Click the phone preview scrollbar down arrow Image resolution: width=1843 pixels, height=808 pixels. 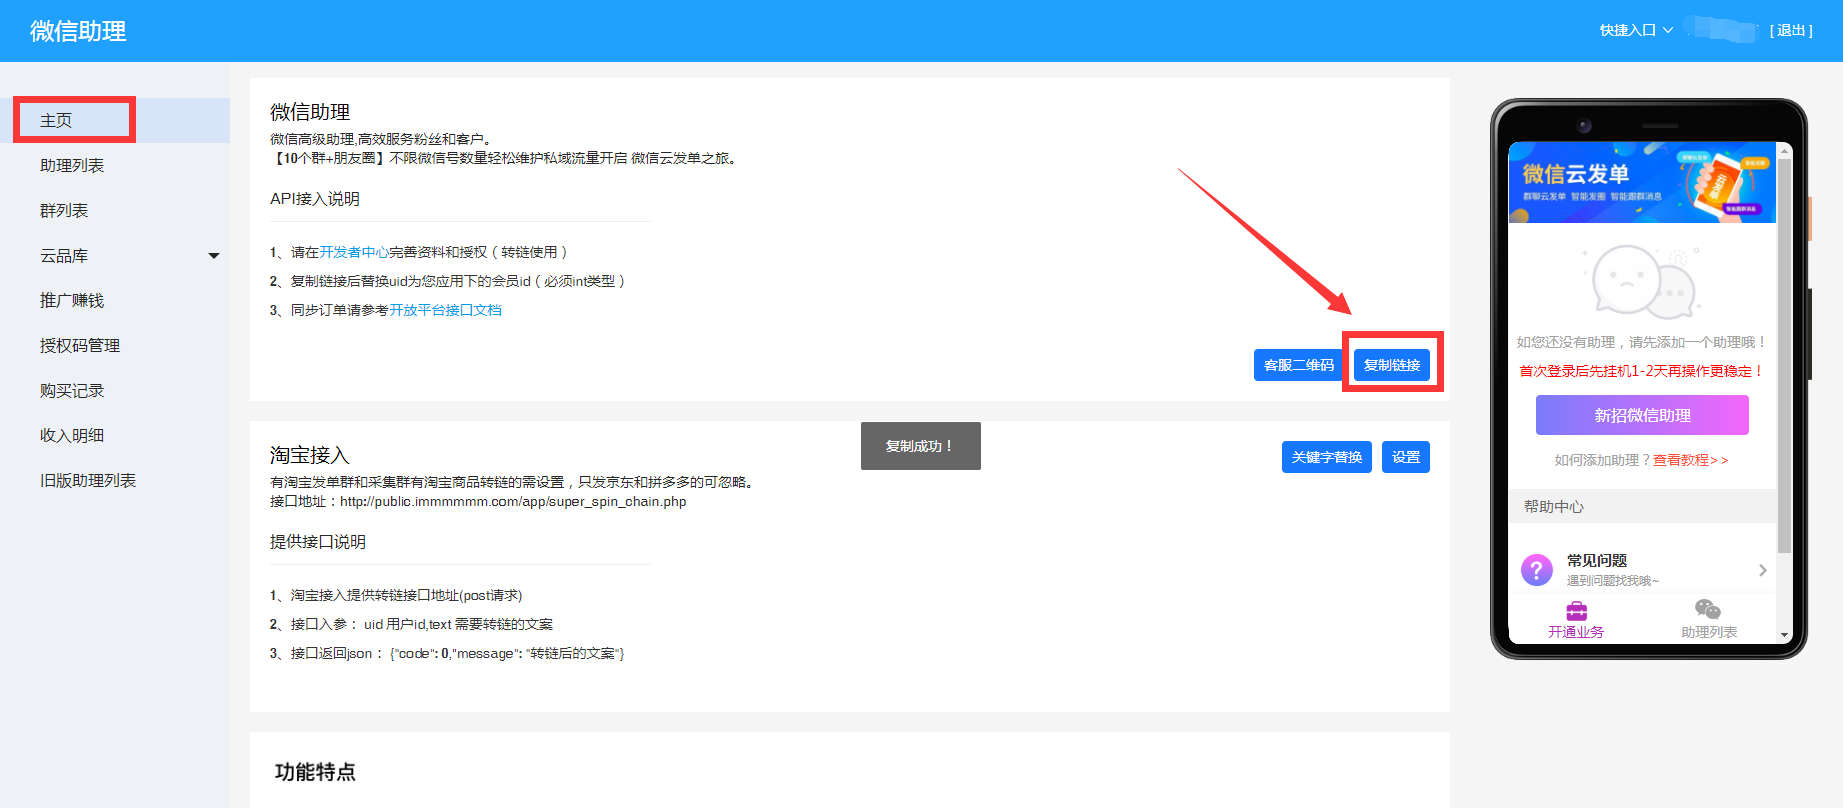pyautogui.click(x=1784, y=635)
